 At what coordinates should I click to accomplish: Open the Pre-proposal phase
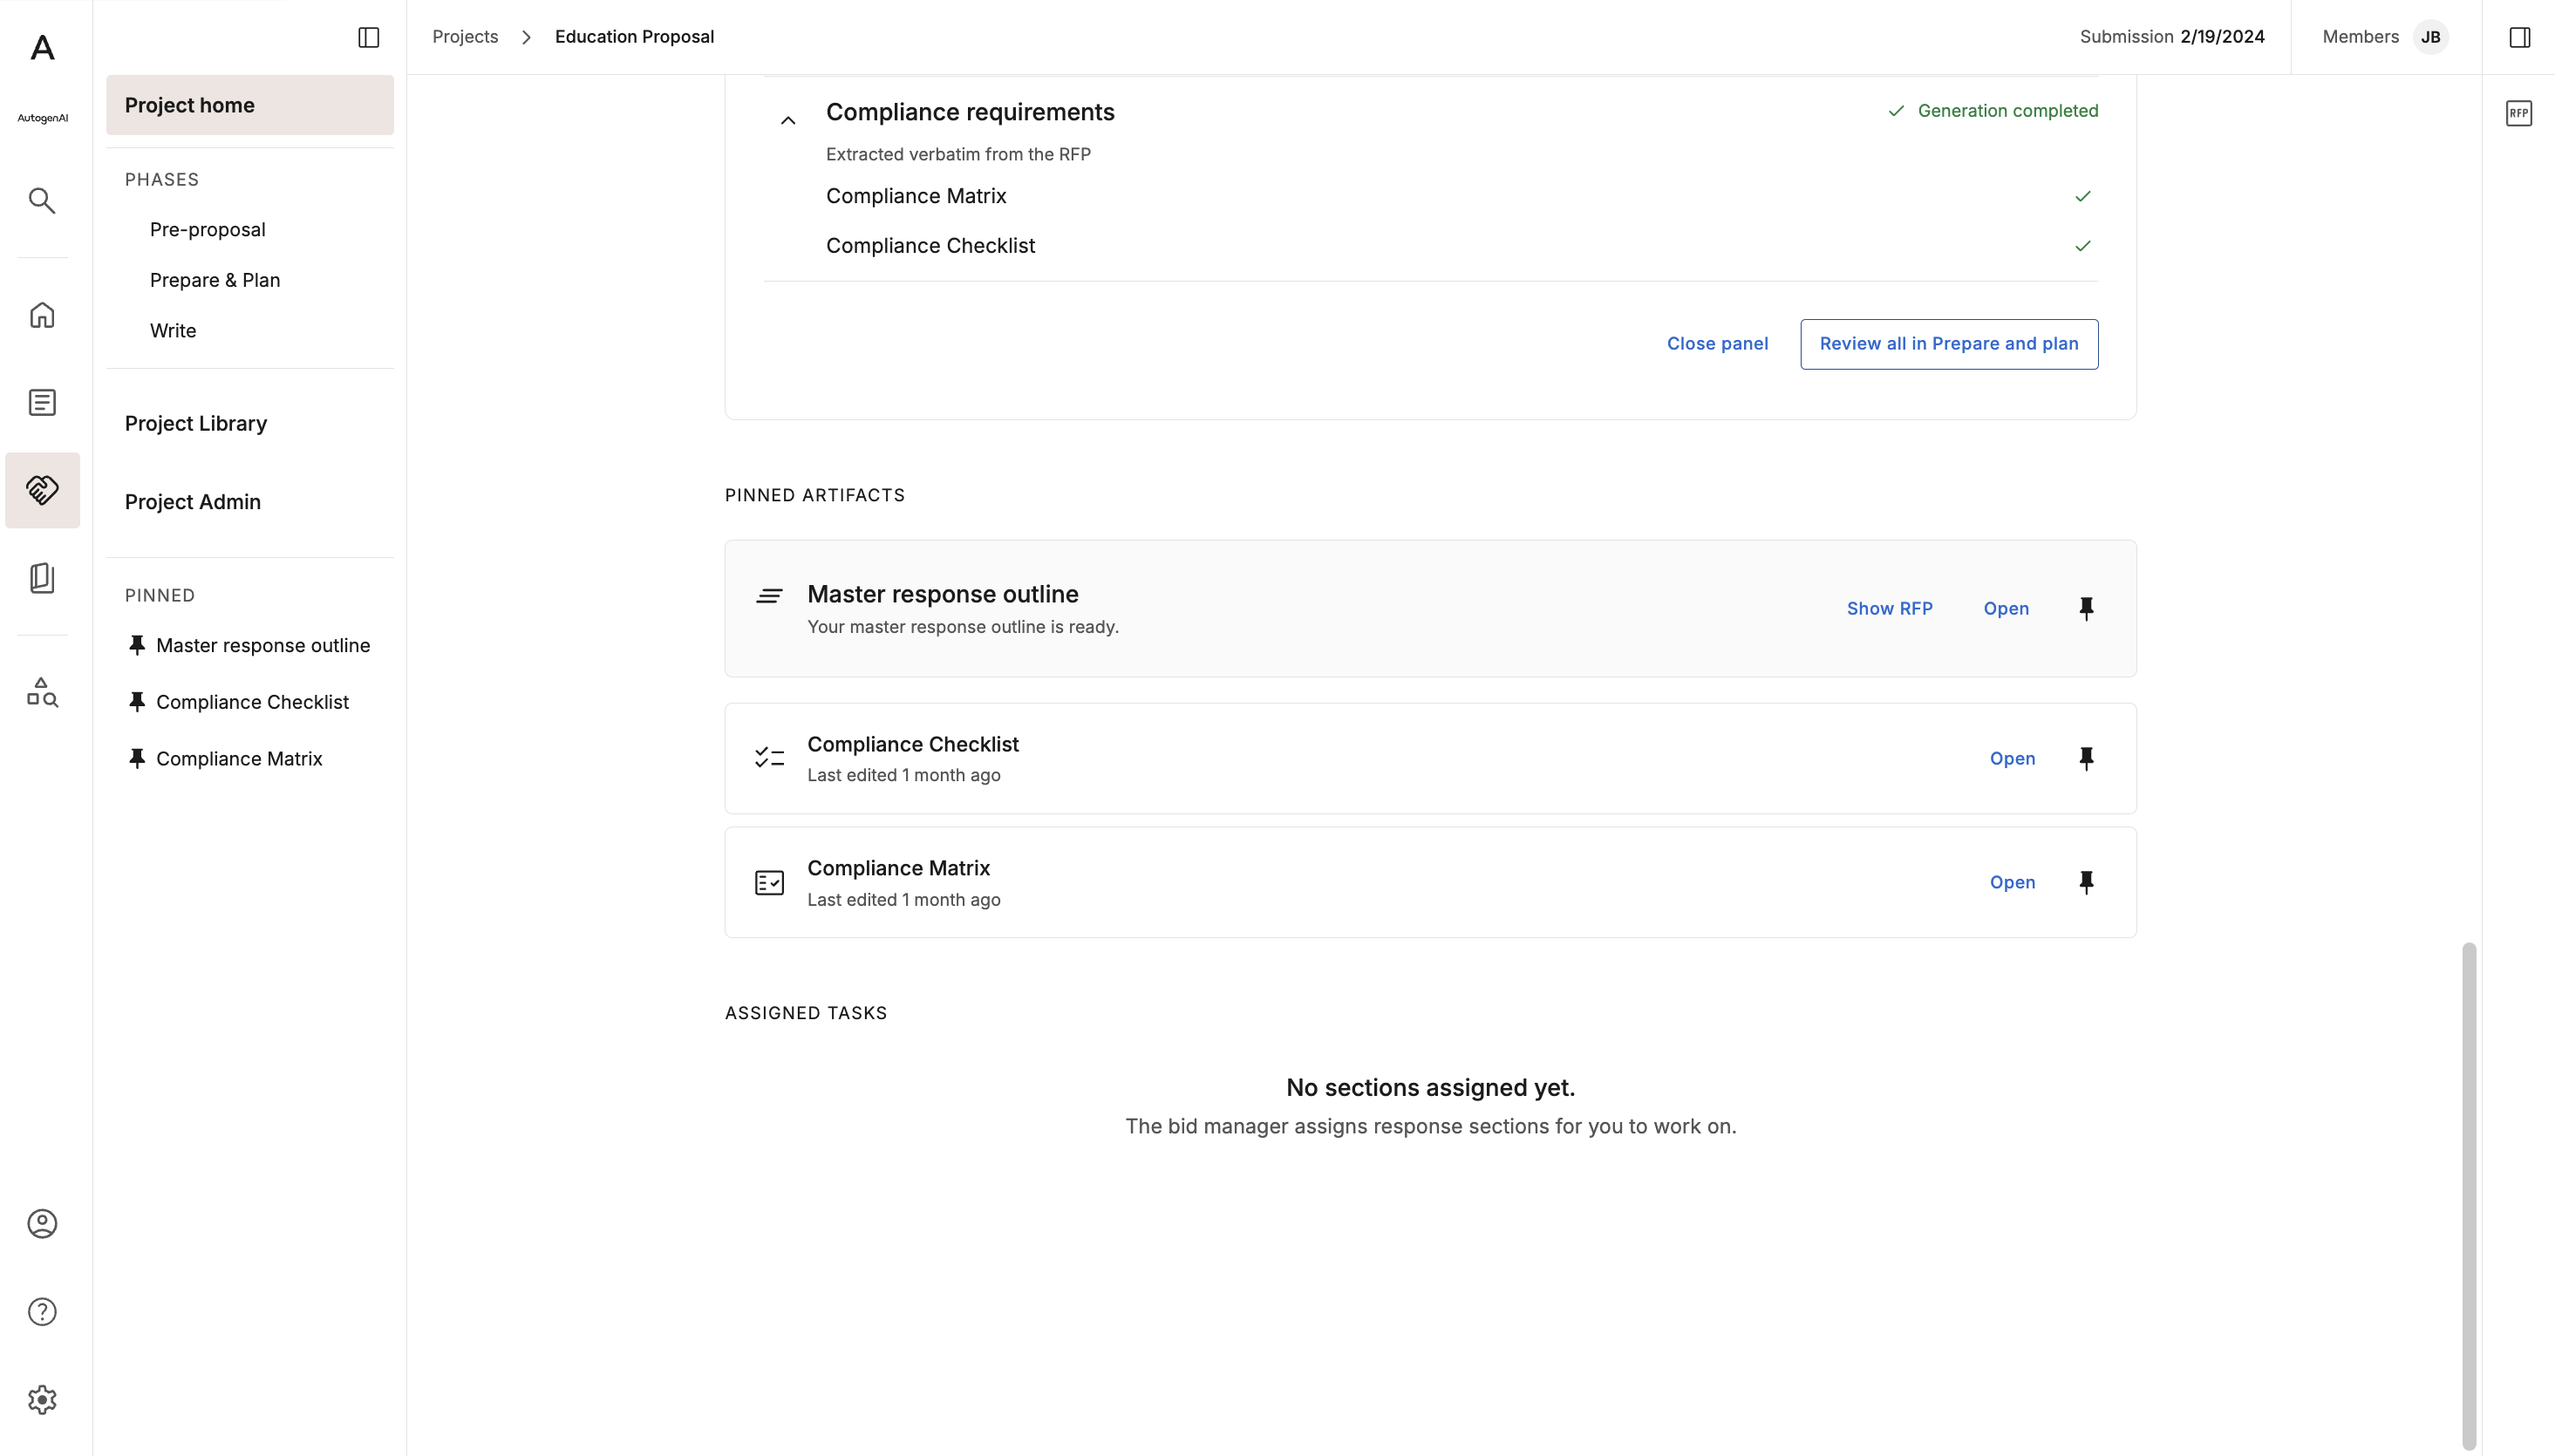tap(208, 230)
